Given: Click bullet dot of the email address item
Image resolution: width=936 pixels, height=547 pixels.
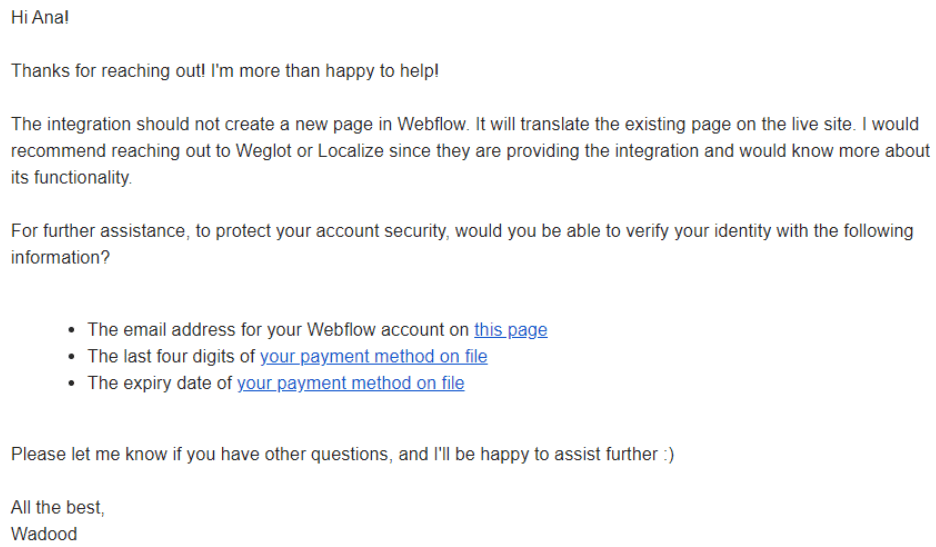Looking at the screenshot, I should coord(72,330).
